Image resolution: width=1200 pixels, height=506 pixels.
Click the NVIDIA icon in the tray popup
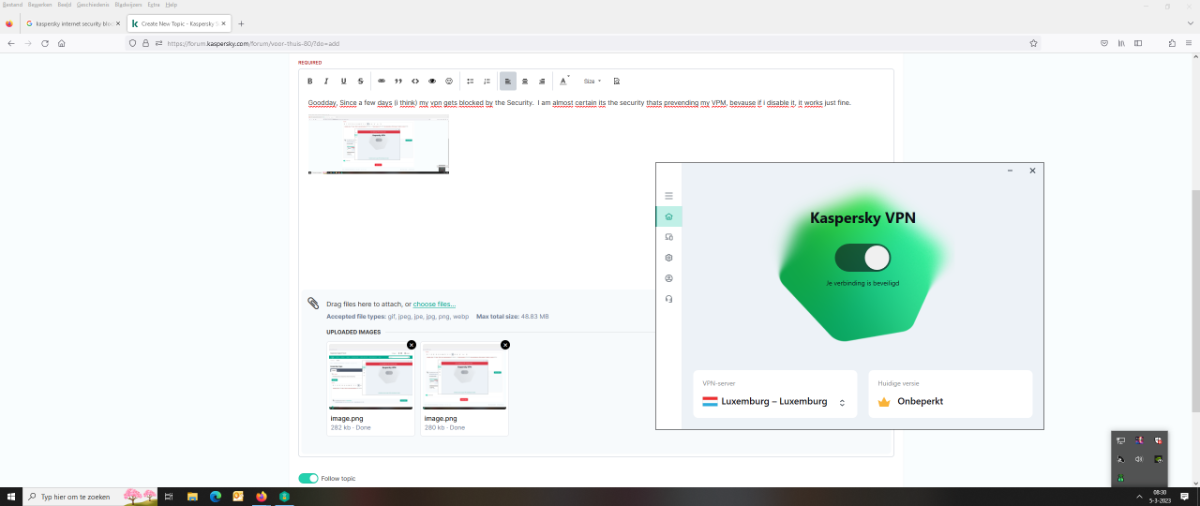pyautogui.click(x=1158, y=459)
